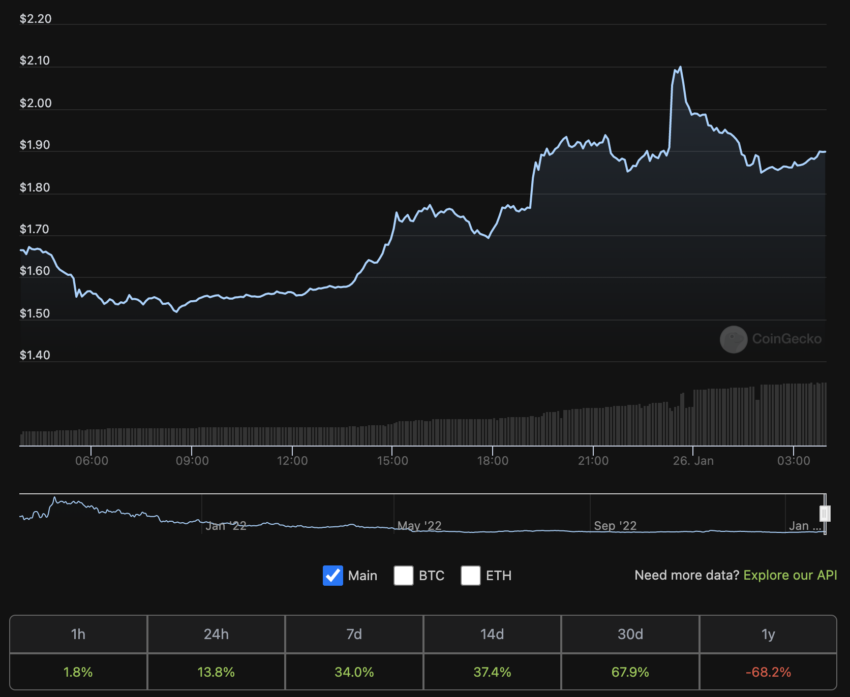Viewport: 850px width, 697px height.
Task: Select the 24h column header
Action: [x=216, y=634]
